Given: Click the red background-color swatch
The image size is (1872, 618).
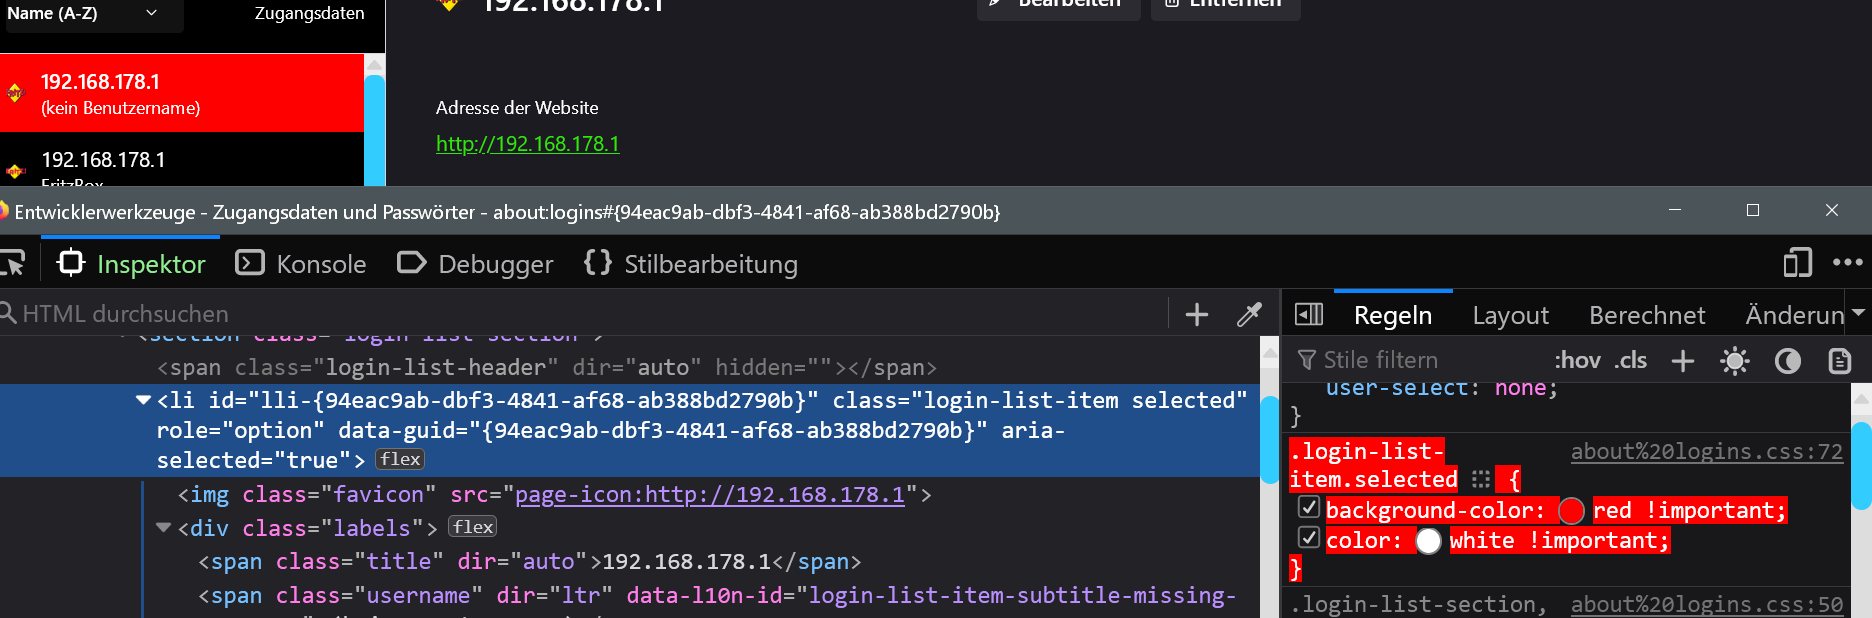Looking at the screenshot, I should click(x=1571, y=511).
